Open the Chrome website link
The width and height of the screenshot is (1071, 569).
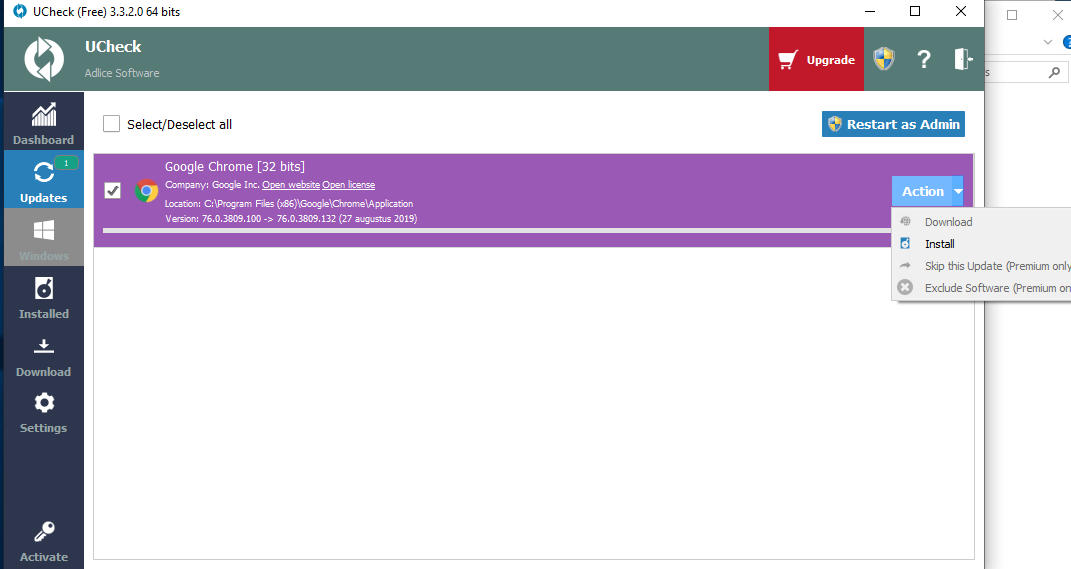click(x=291, y=184)
